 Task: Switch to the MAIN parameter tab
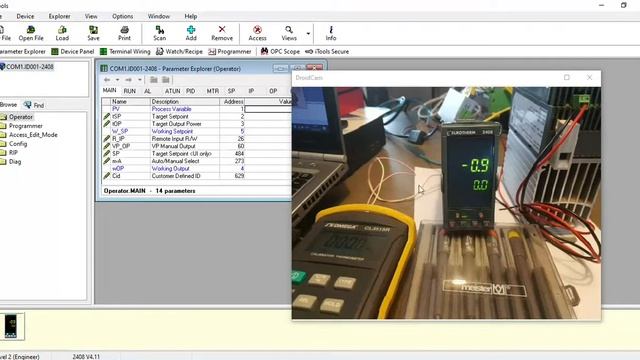pyautogui.click(x=109, y=90)
